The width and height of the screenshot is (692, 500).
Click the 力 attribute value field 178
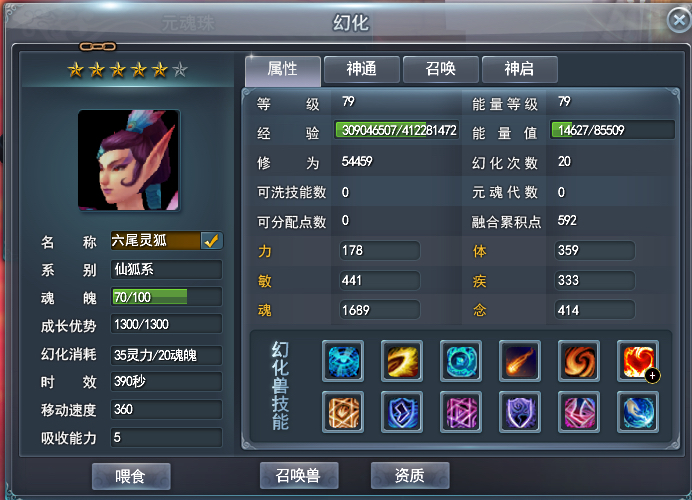380,251
